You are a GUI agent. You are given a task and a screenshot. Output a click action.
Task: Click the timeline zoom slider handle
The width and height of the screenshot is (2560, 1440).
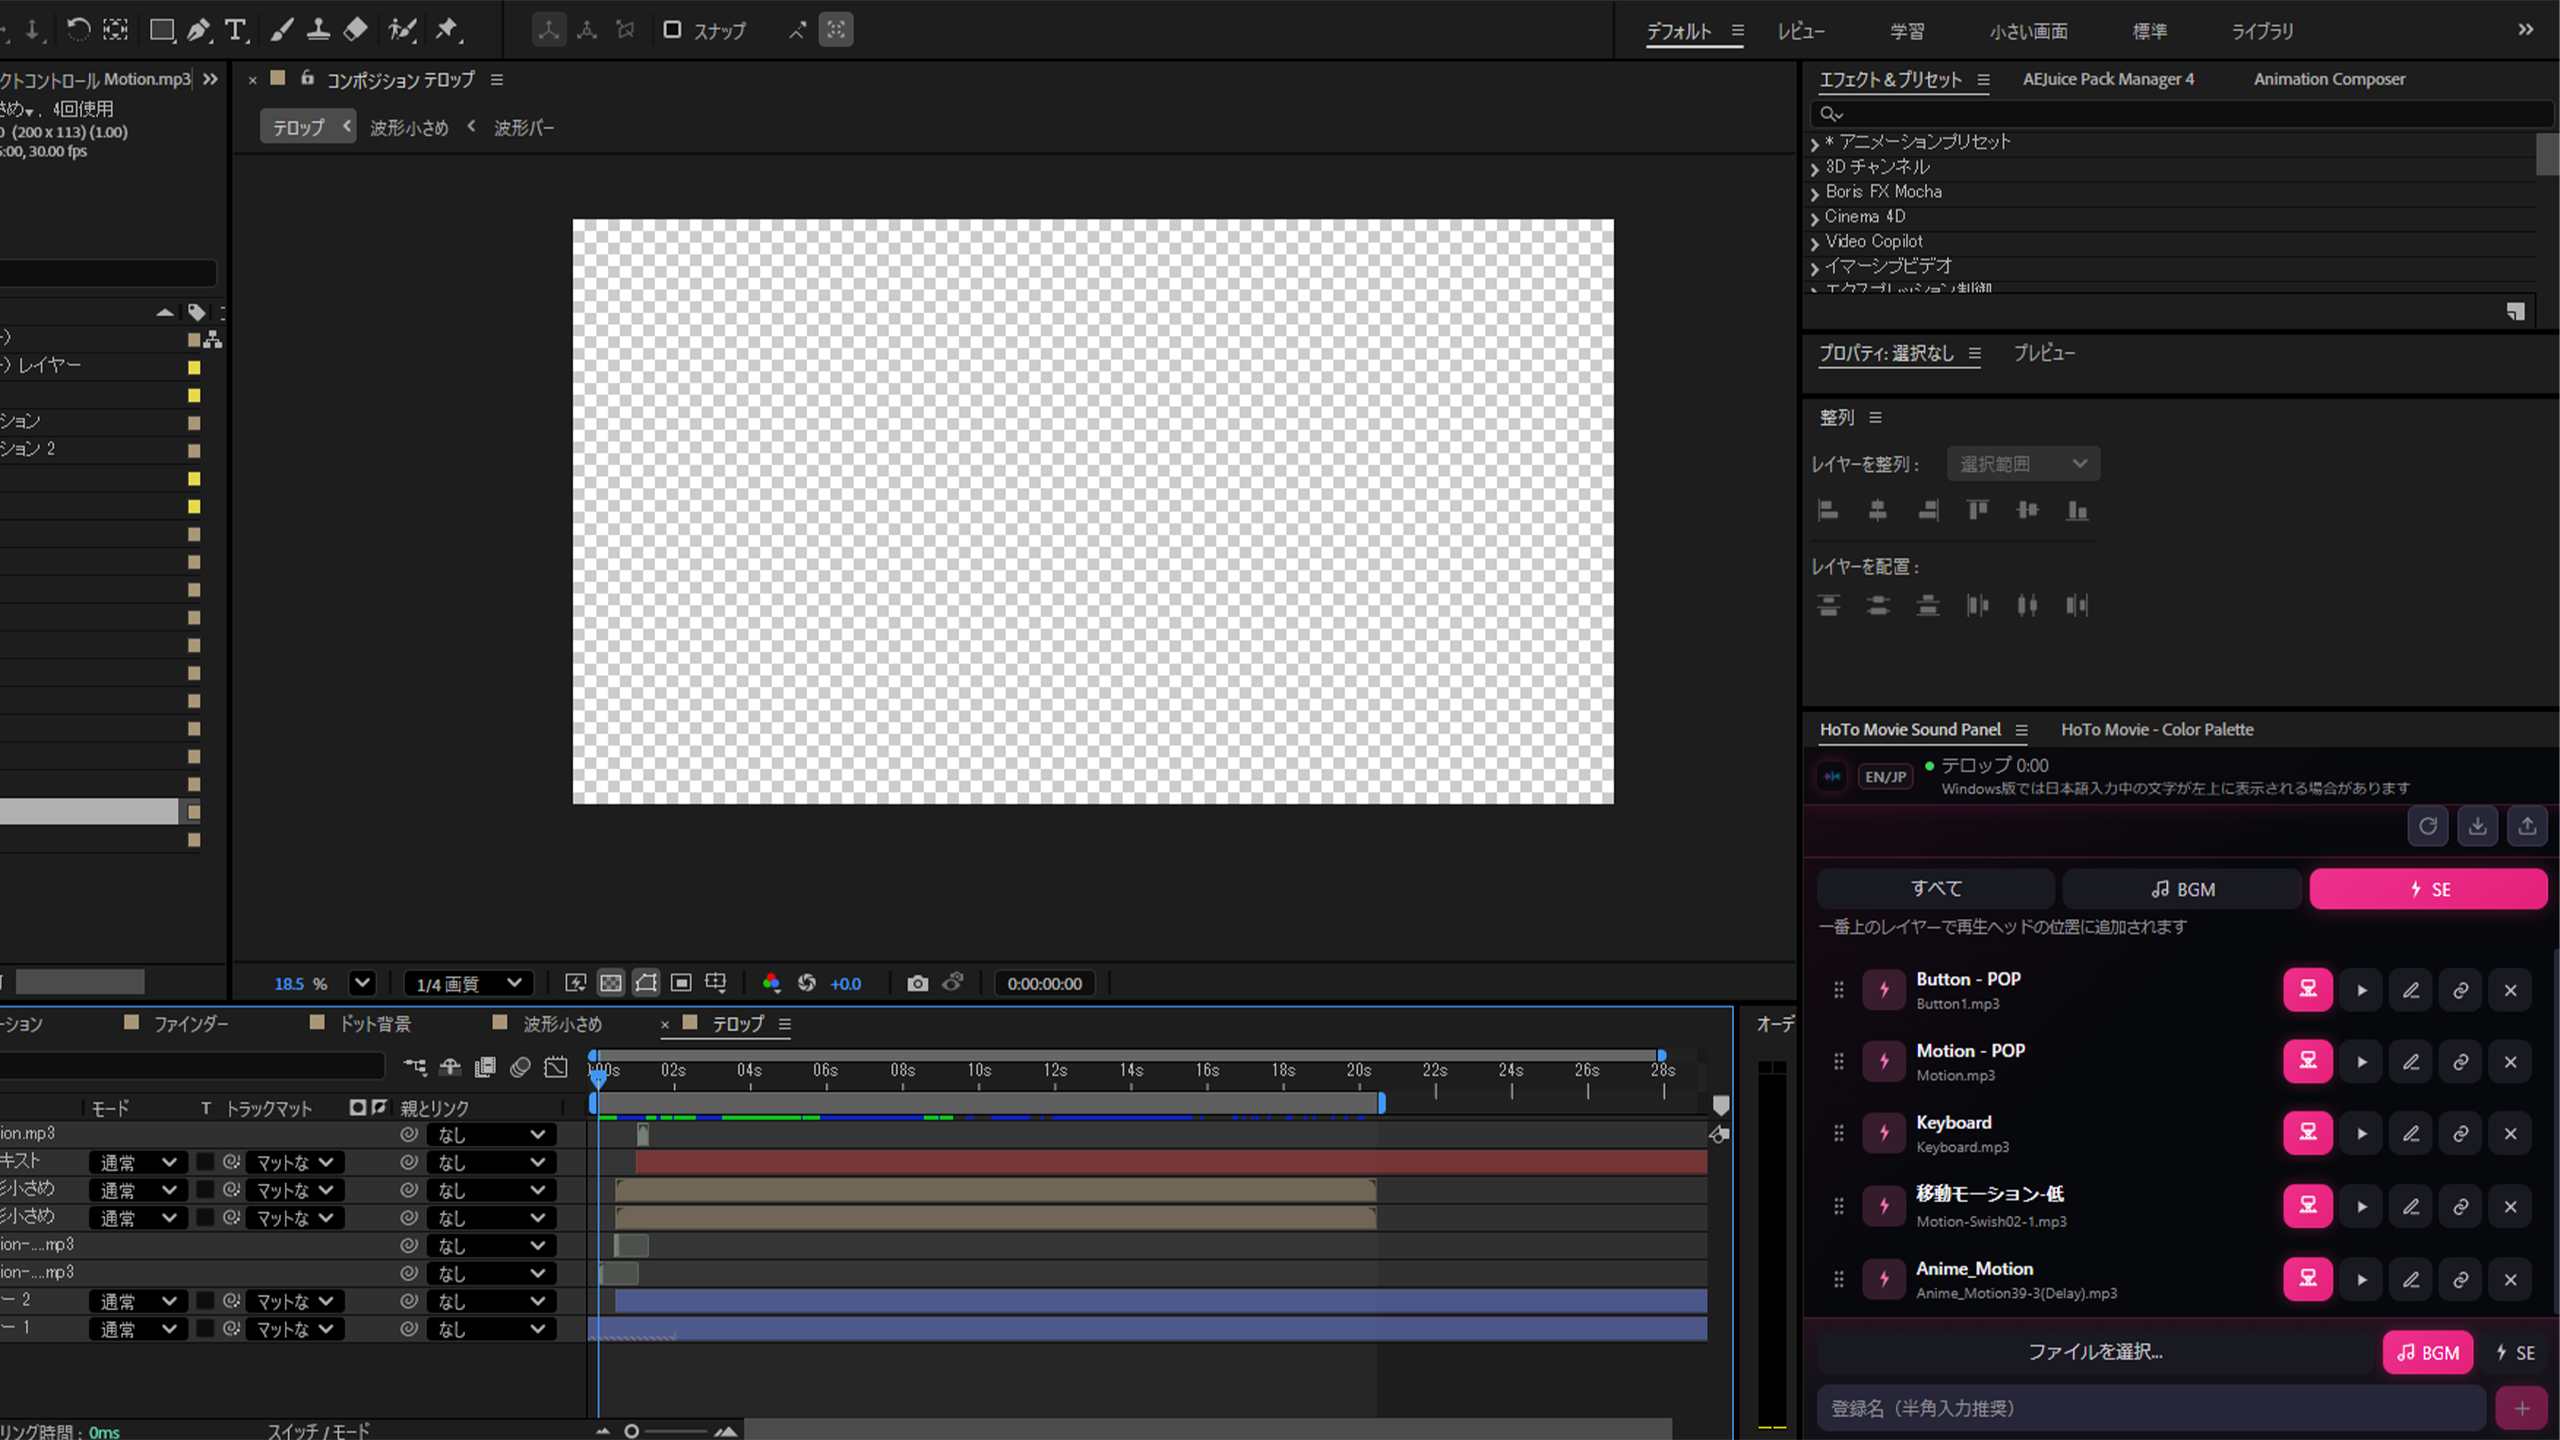[x=632, y=1431]
